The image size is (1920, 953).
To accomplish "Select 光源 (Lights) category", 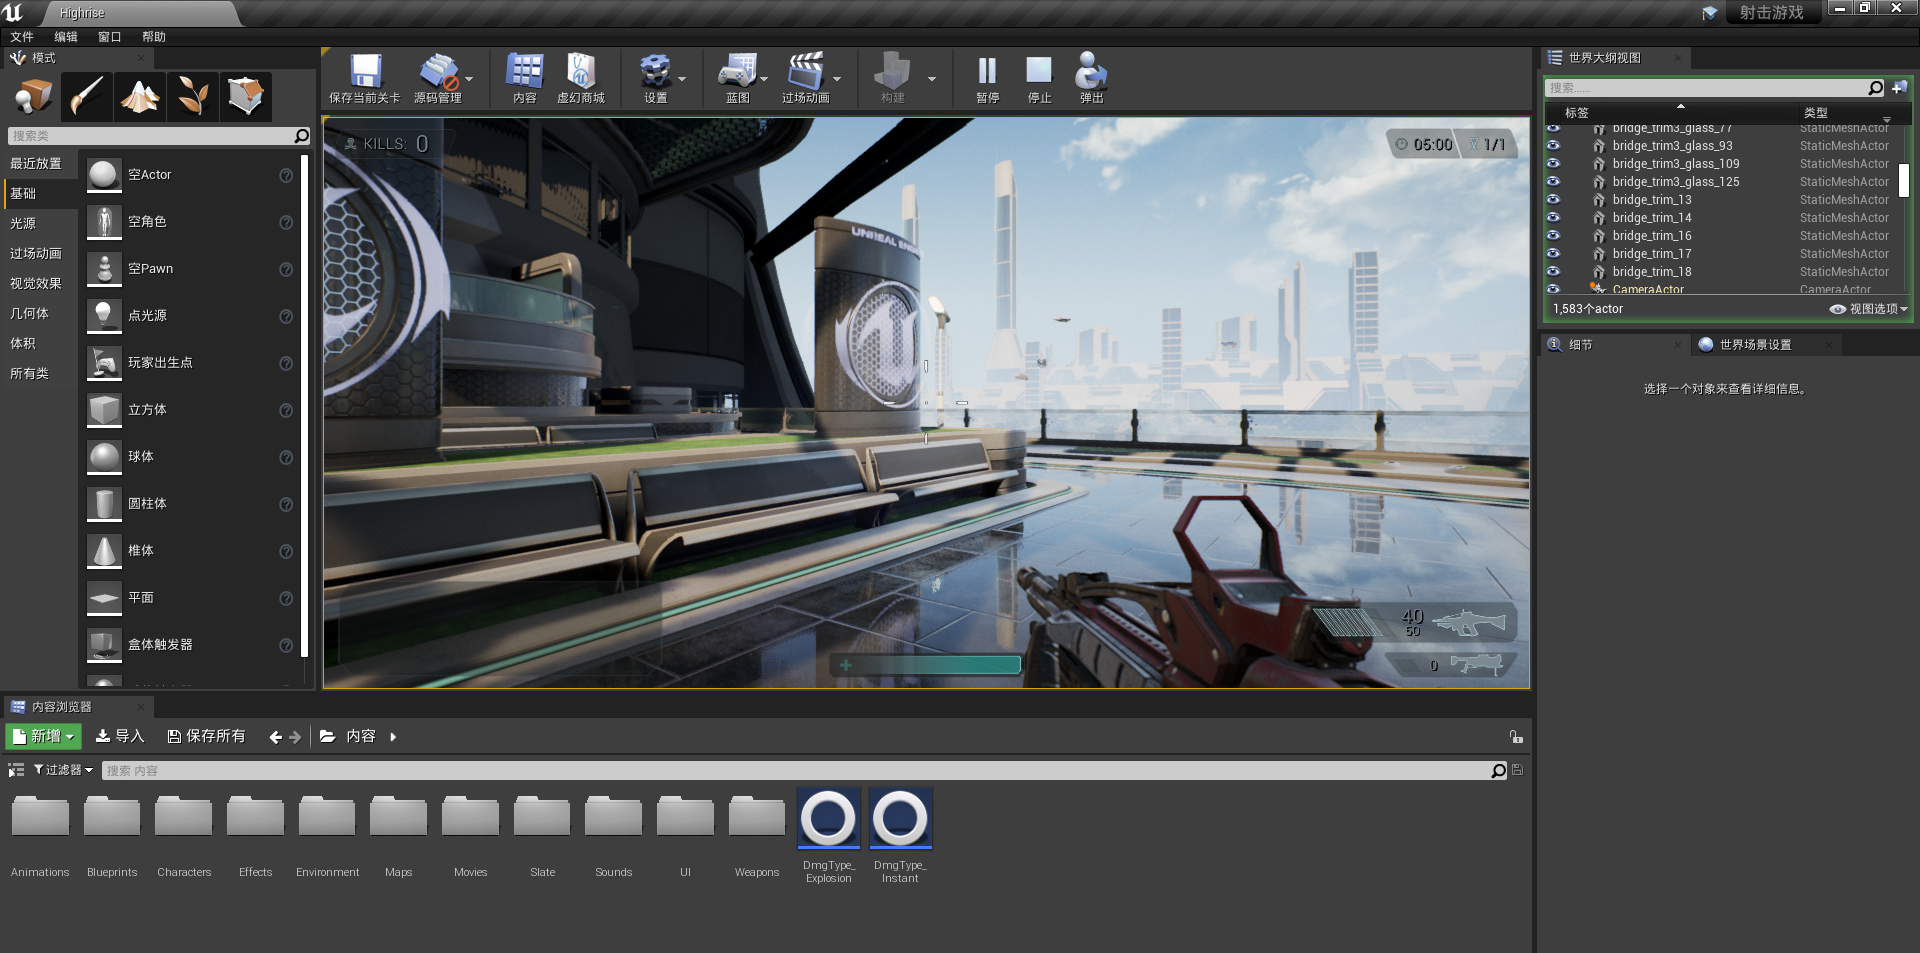I will coord(23,224).
